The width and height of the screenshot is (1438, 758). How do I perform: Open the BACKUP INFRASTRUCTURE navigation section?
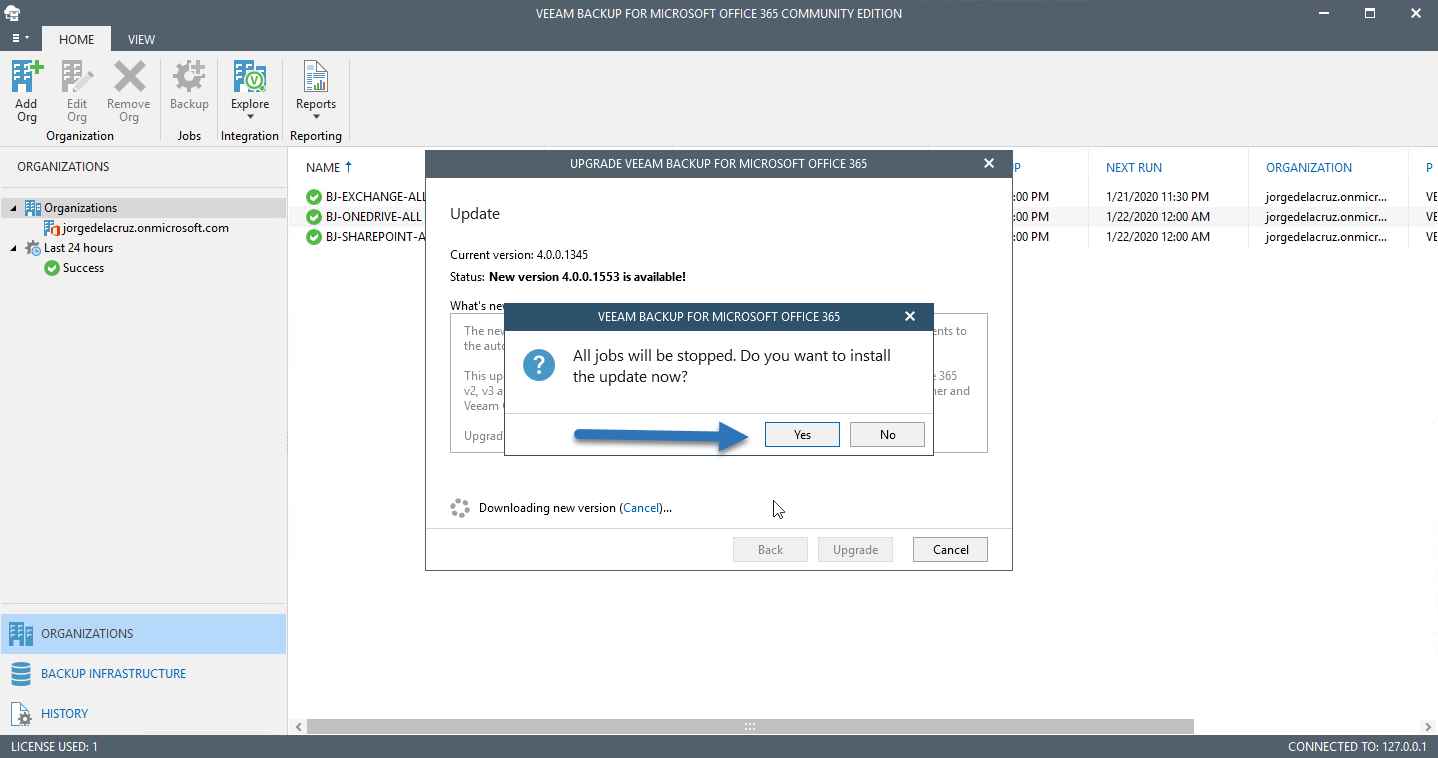pos(144,674)
